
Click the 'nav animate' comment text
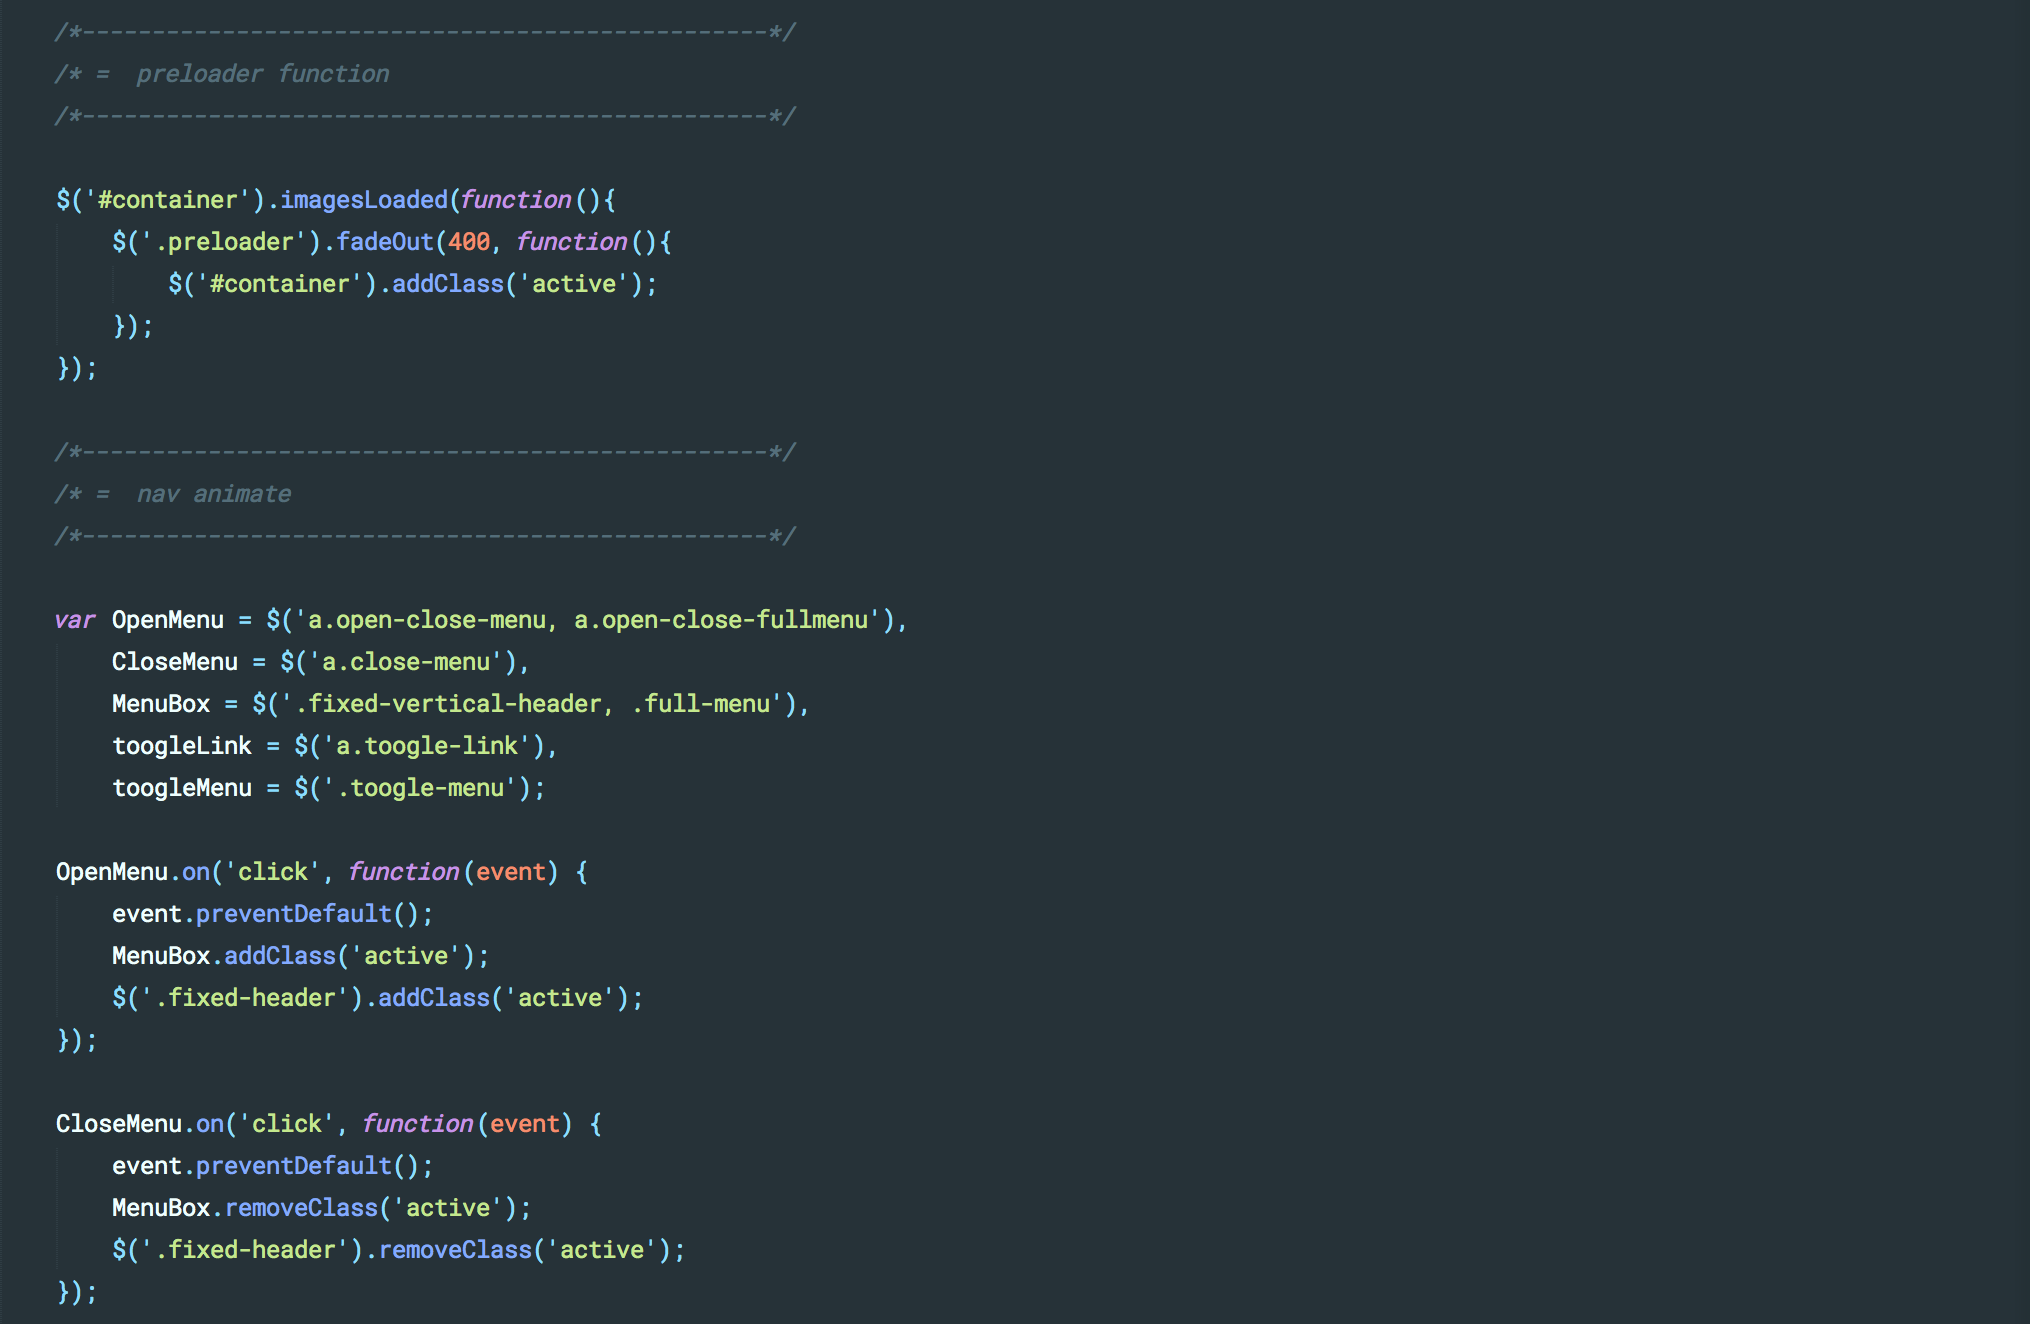point(213,494)
